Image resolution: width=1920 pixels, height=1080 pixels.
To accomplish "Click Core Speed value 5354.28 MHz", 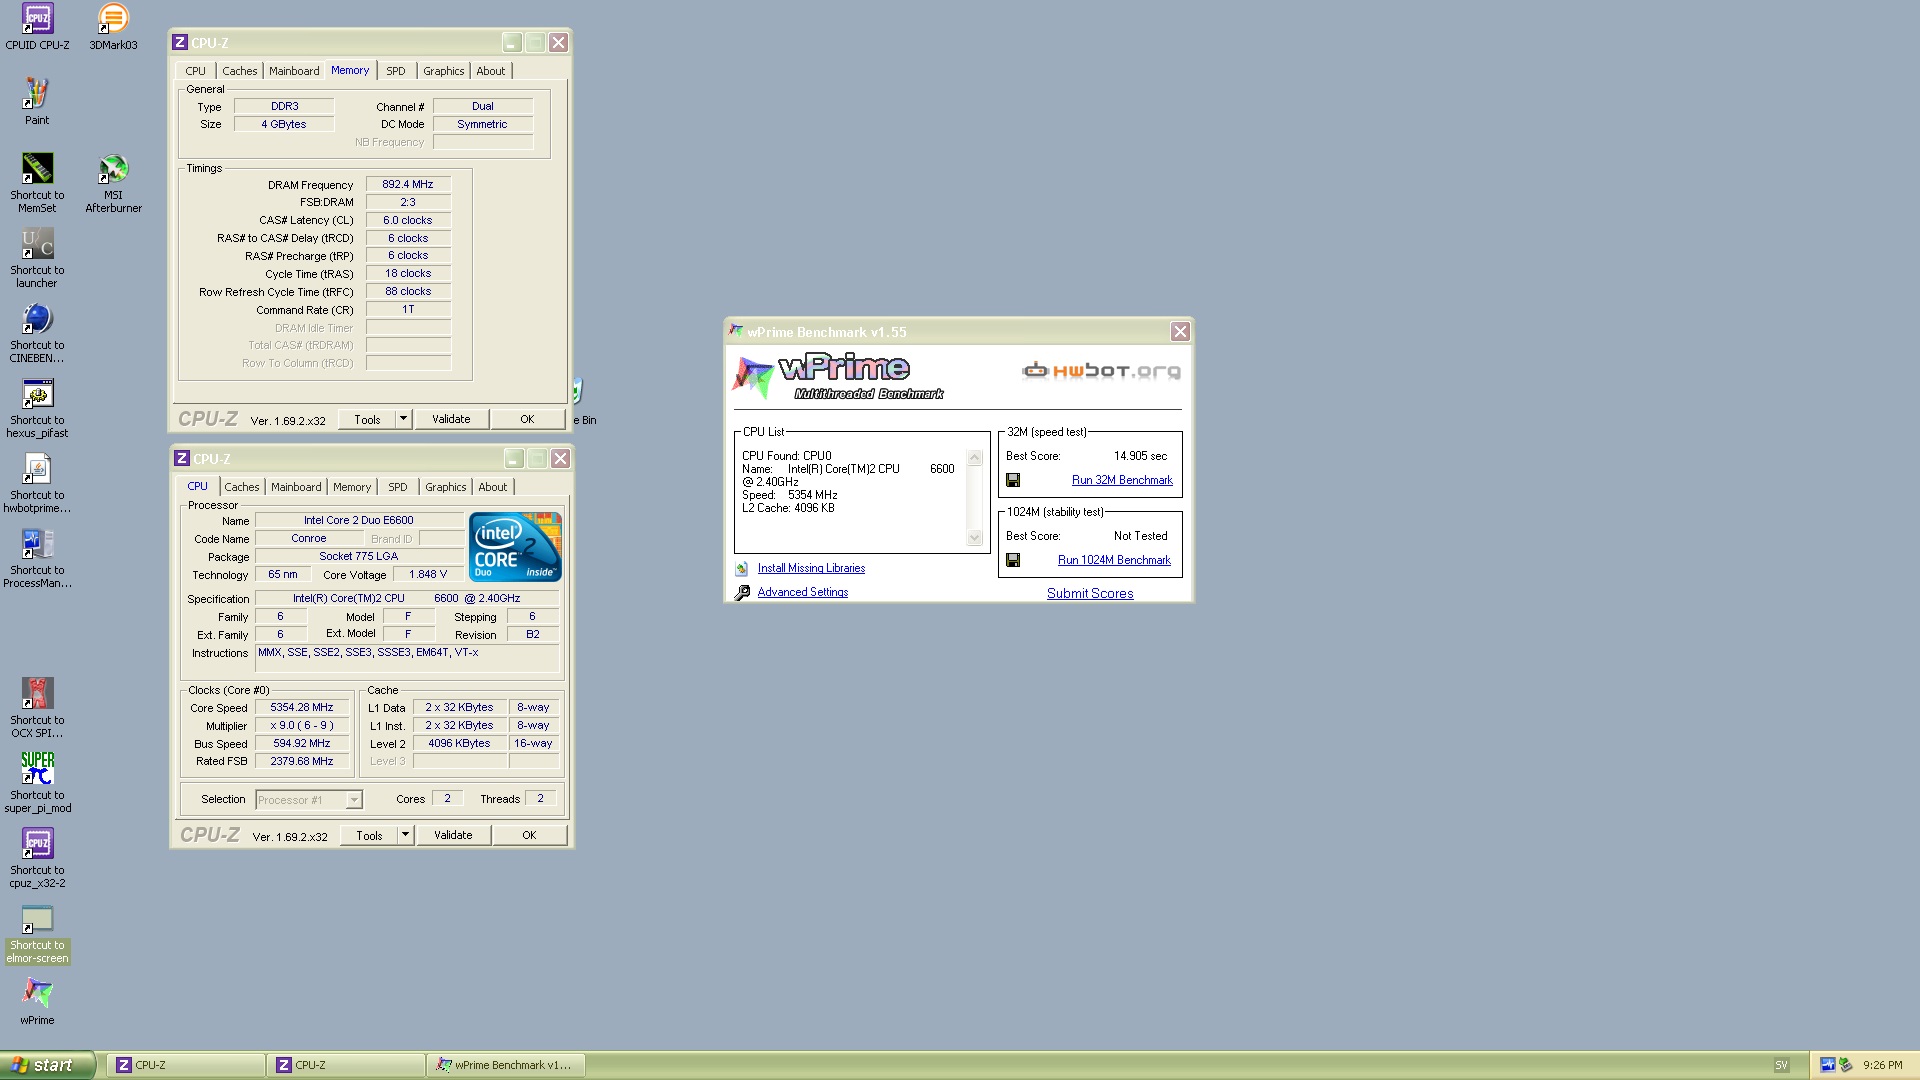I will (x=302, y=707).
